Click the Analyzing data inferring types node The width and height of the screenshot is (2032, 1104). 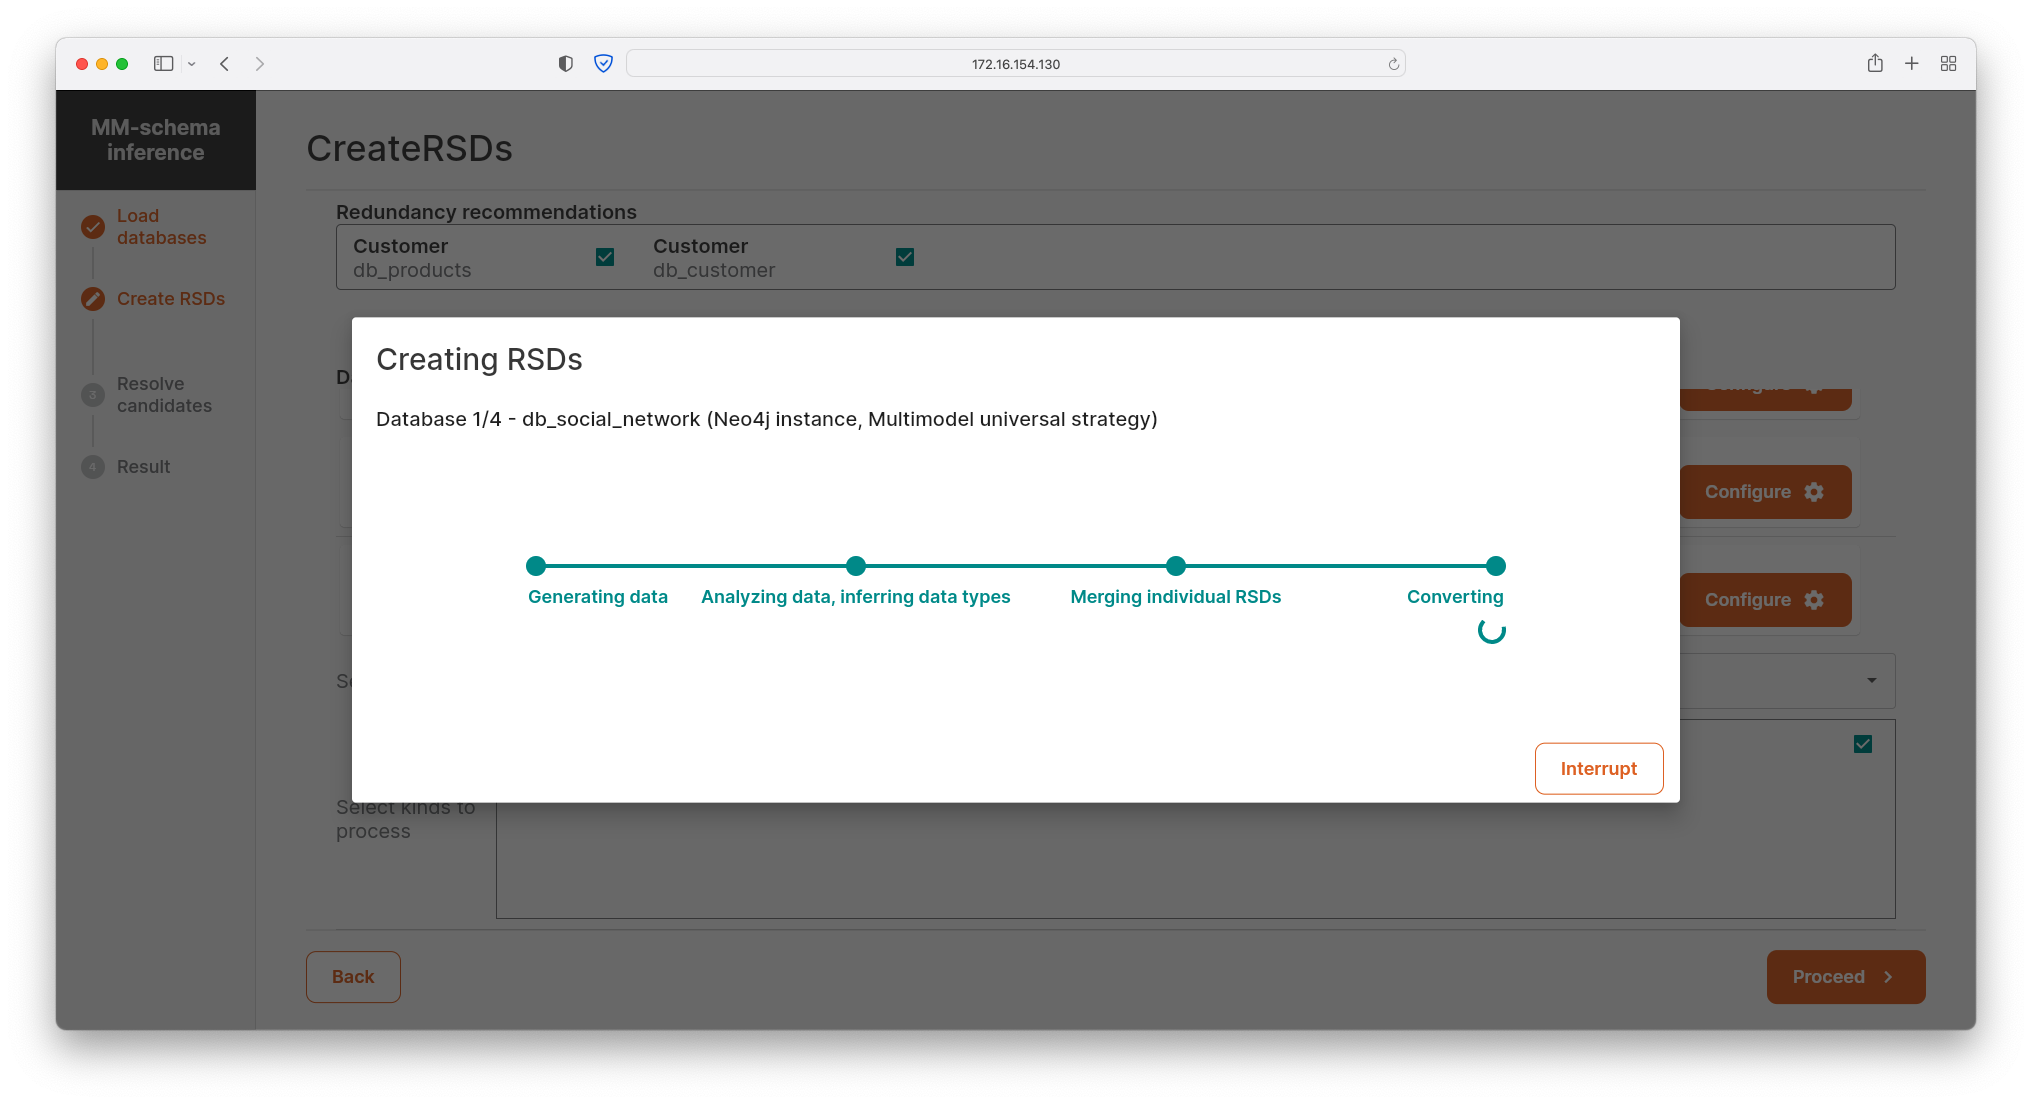click(855, 566)
